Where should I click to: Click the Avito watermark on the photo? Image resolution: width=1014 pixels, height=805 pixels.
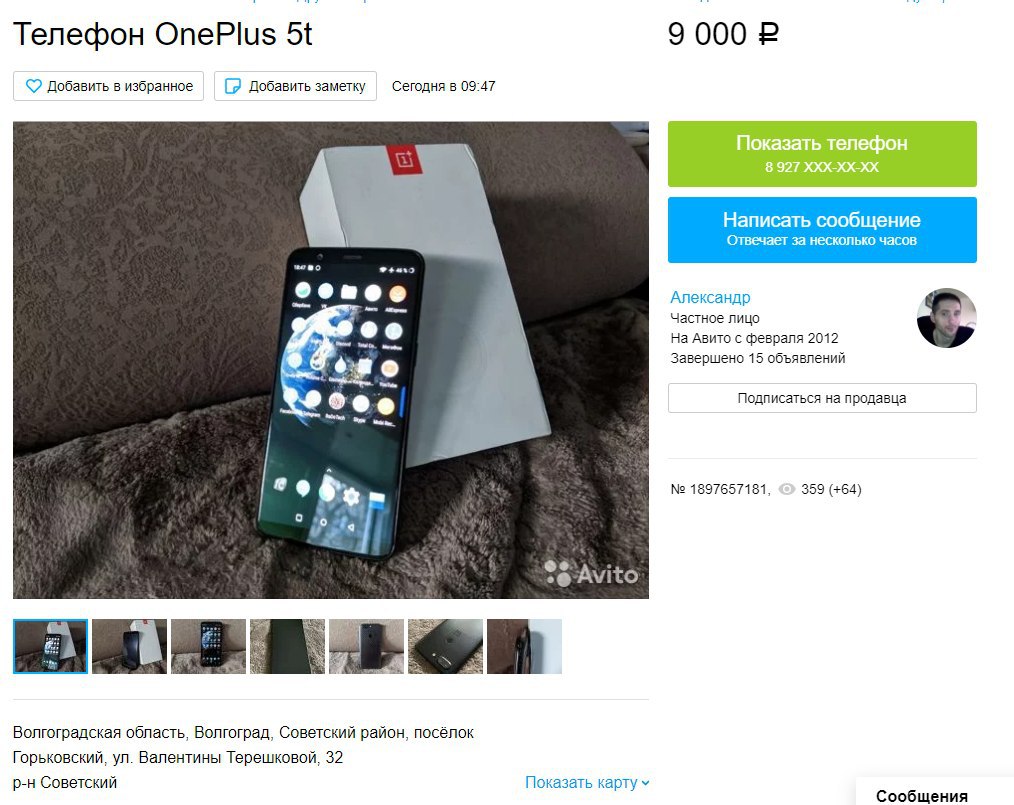(591, 574)
